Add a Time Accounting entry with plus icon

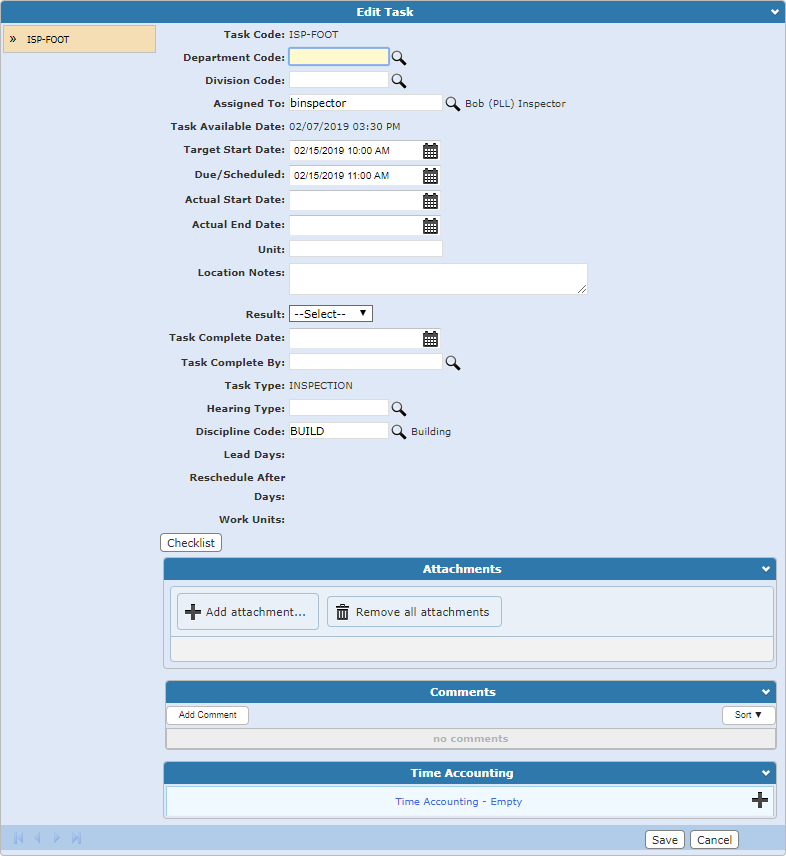pos(760,800)
